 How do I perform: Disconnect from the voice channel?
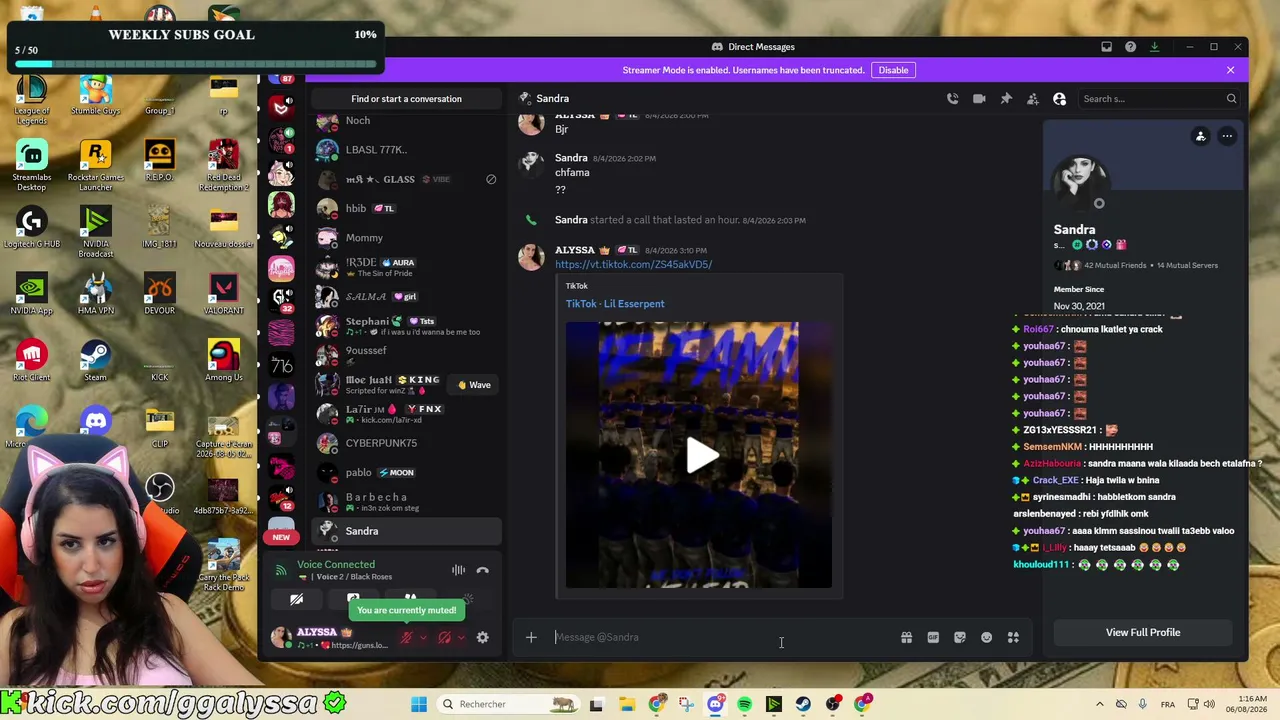tap(482, 570)
